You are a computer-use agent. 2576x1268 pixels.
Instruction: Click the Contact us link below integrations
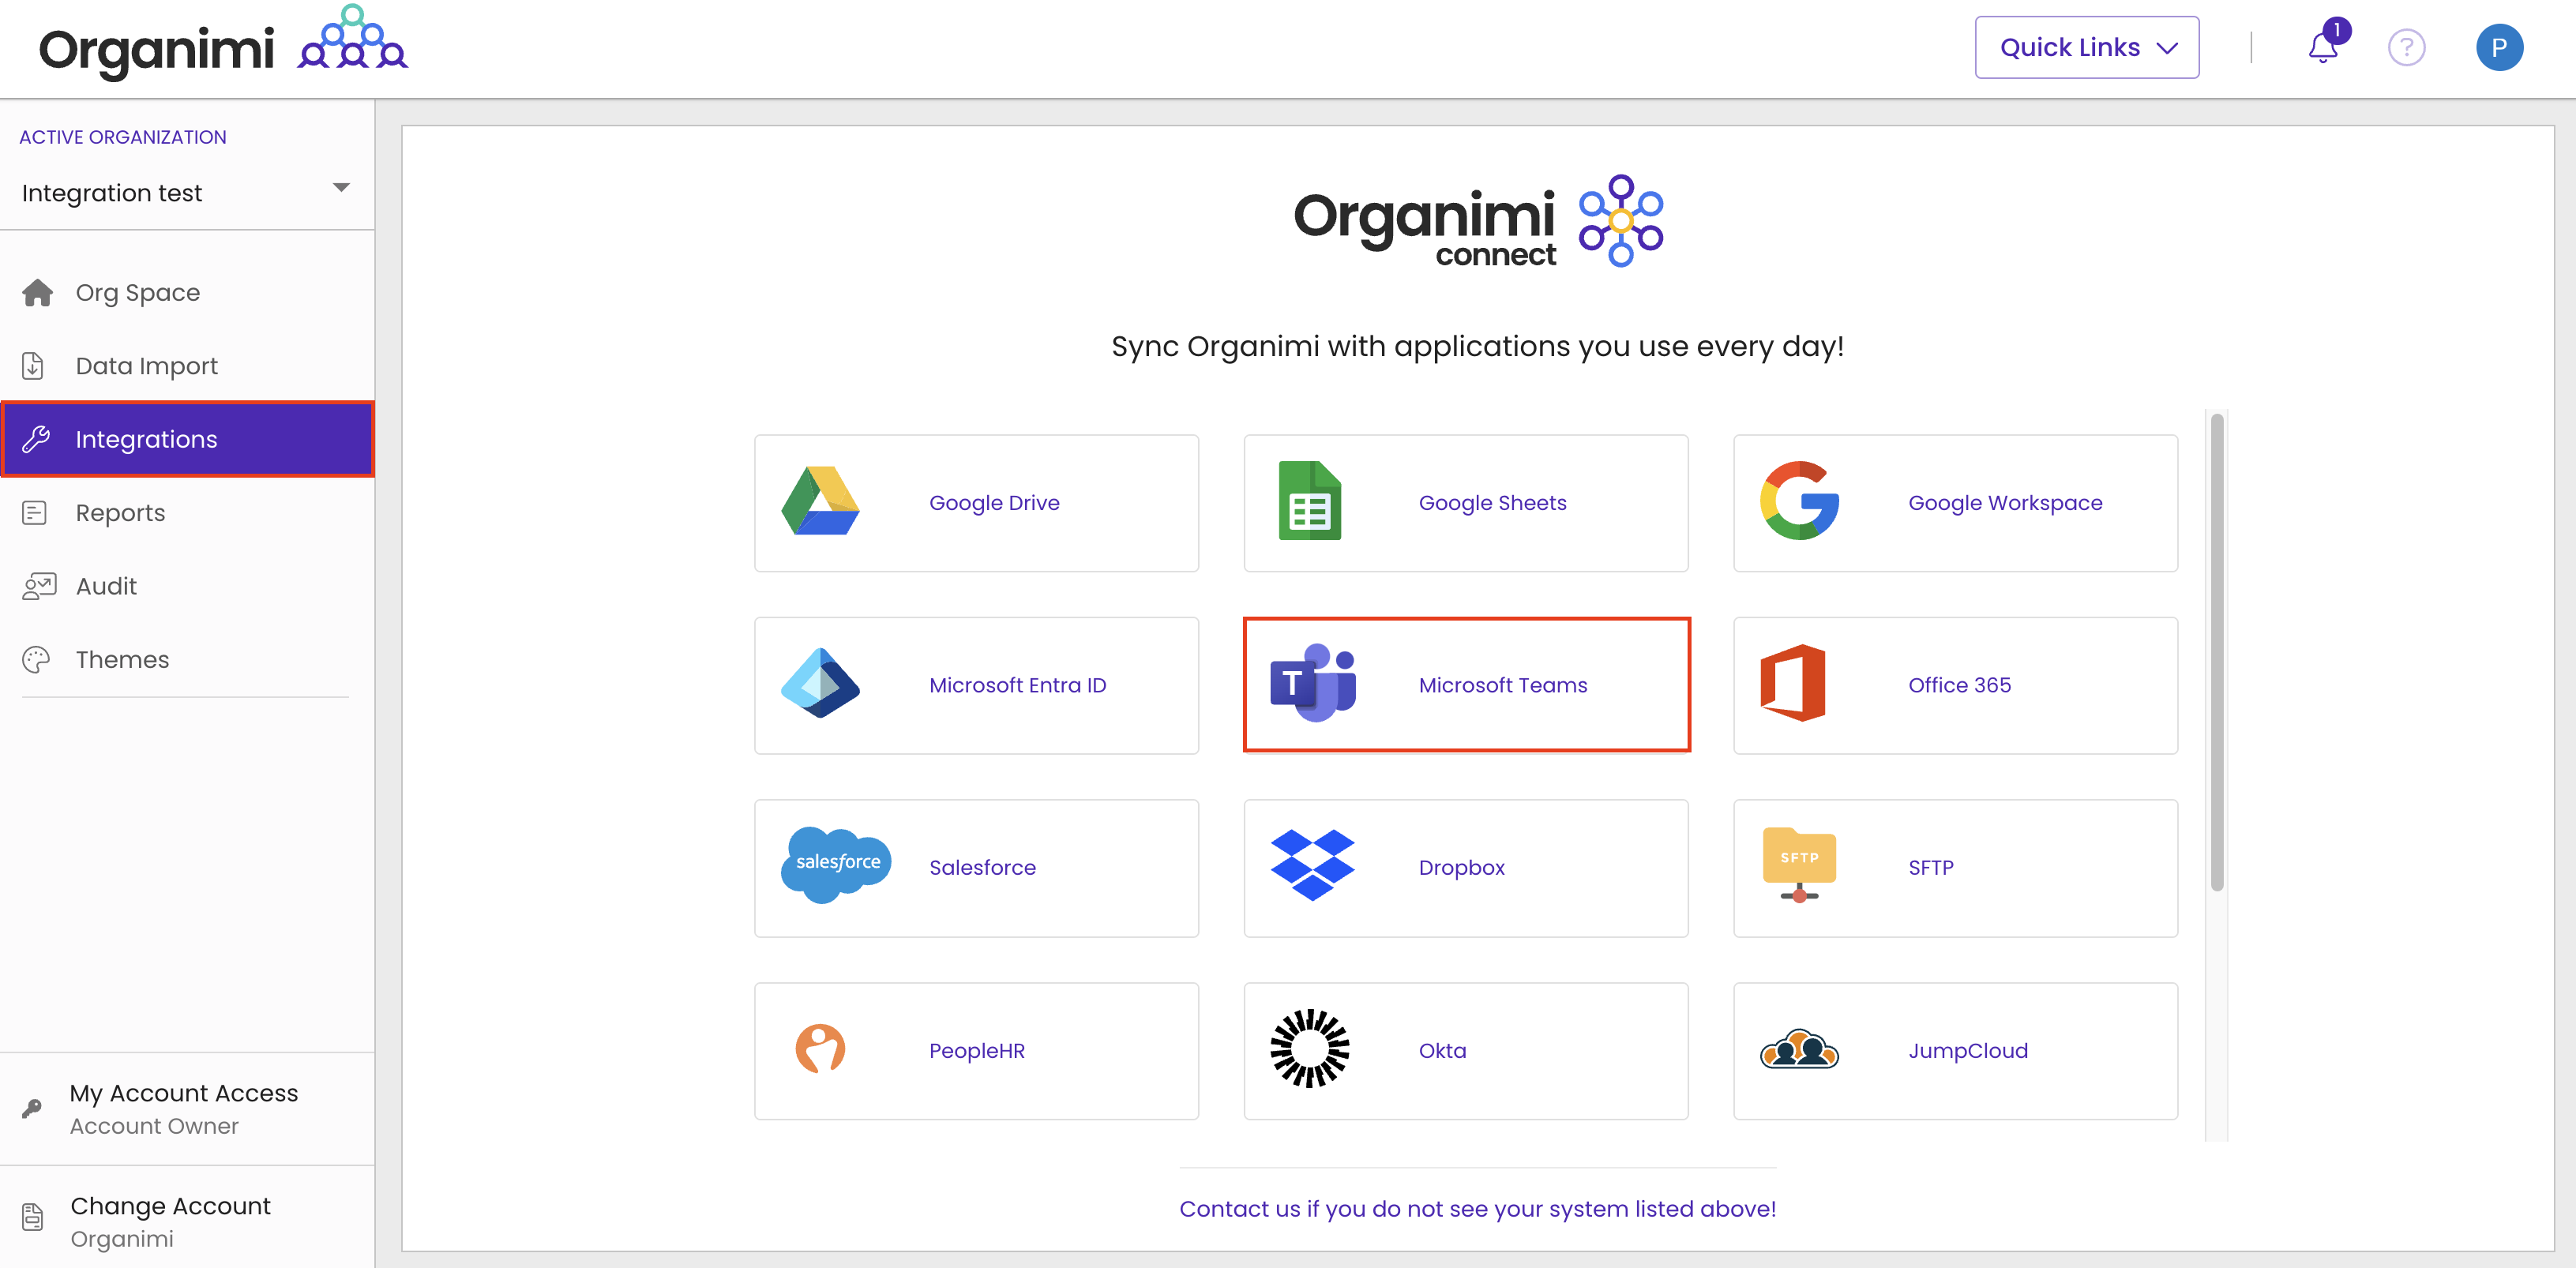click(1477, 1209)
